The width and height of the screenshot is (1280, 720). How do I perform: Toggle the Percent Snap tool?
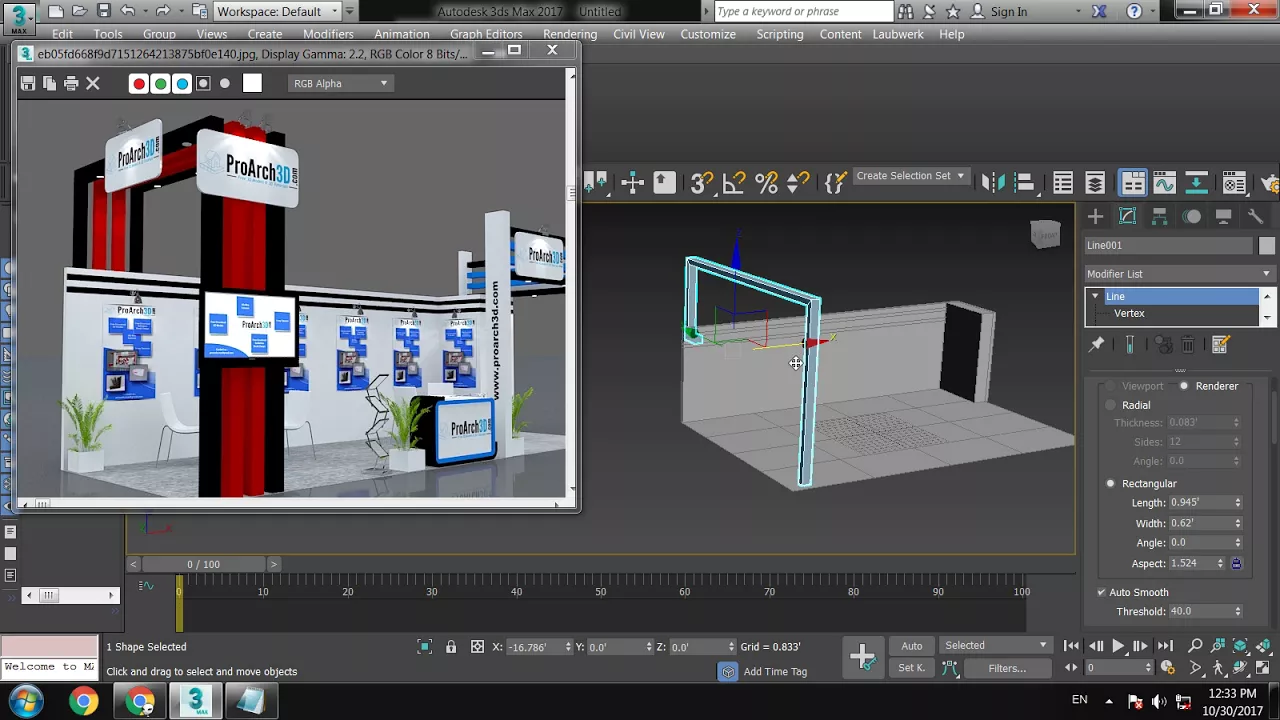(766, 183)
